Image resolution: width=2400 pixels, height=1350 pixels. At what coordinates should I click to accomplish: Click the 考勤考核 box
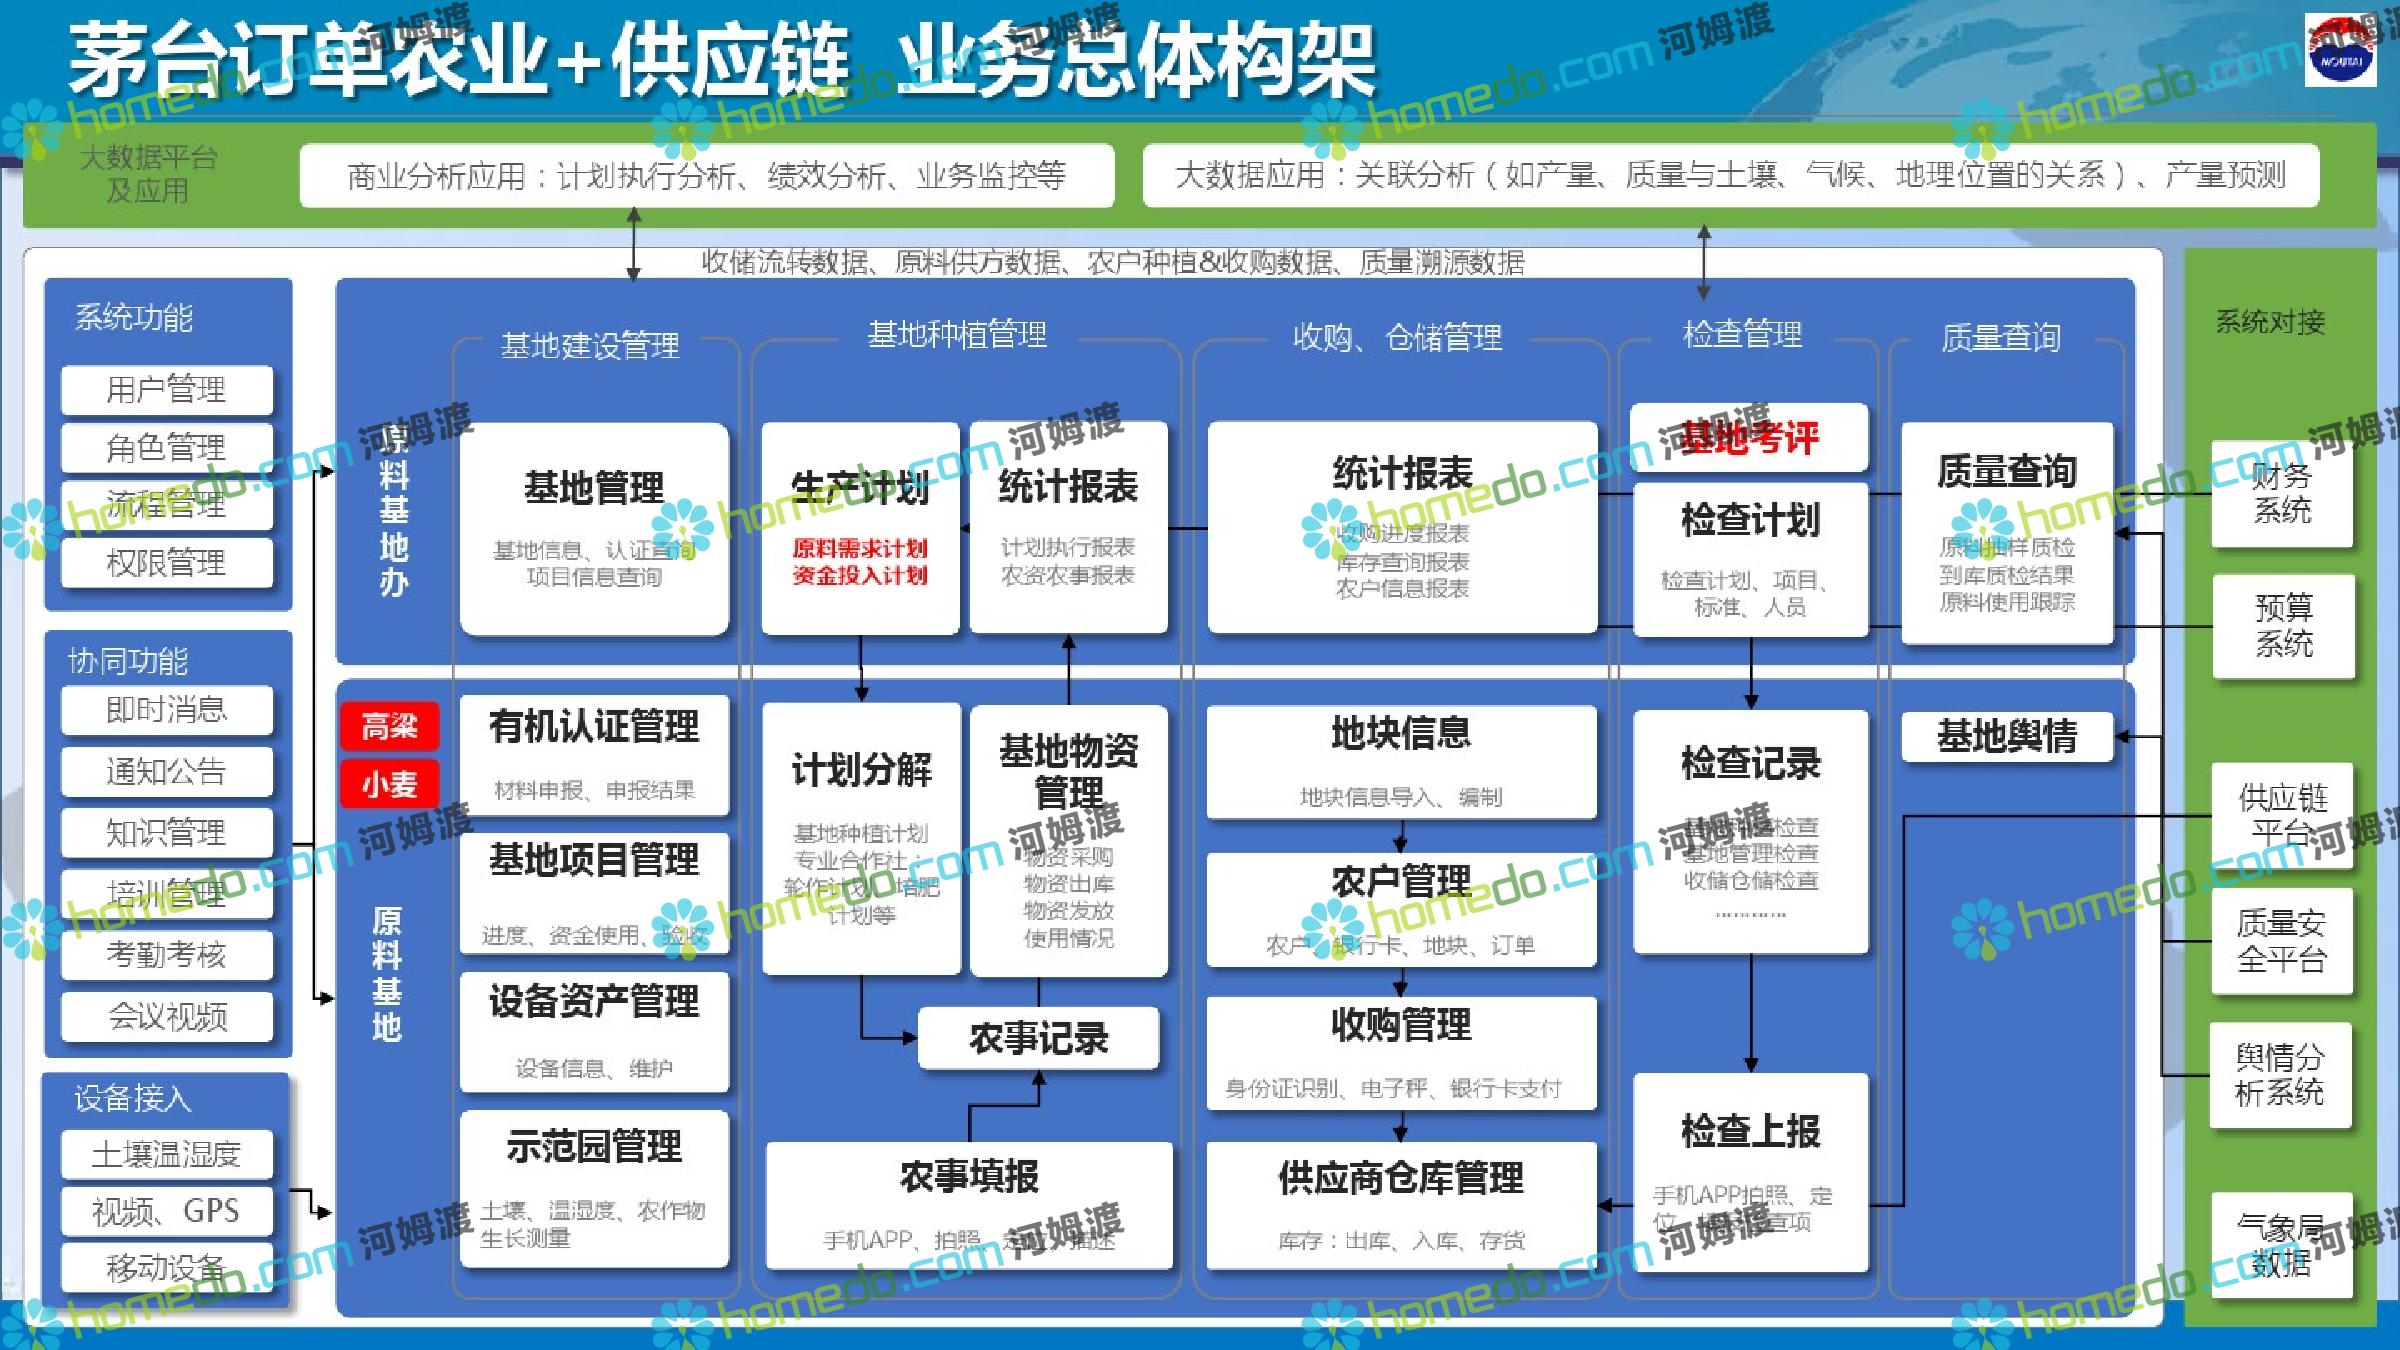pyautogui.click(x=167, y=954)
